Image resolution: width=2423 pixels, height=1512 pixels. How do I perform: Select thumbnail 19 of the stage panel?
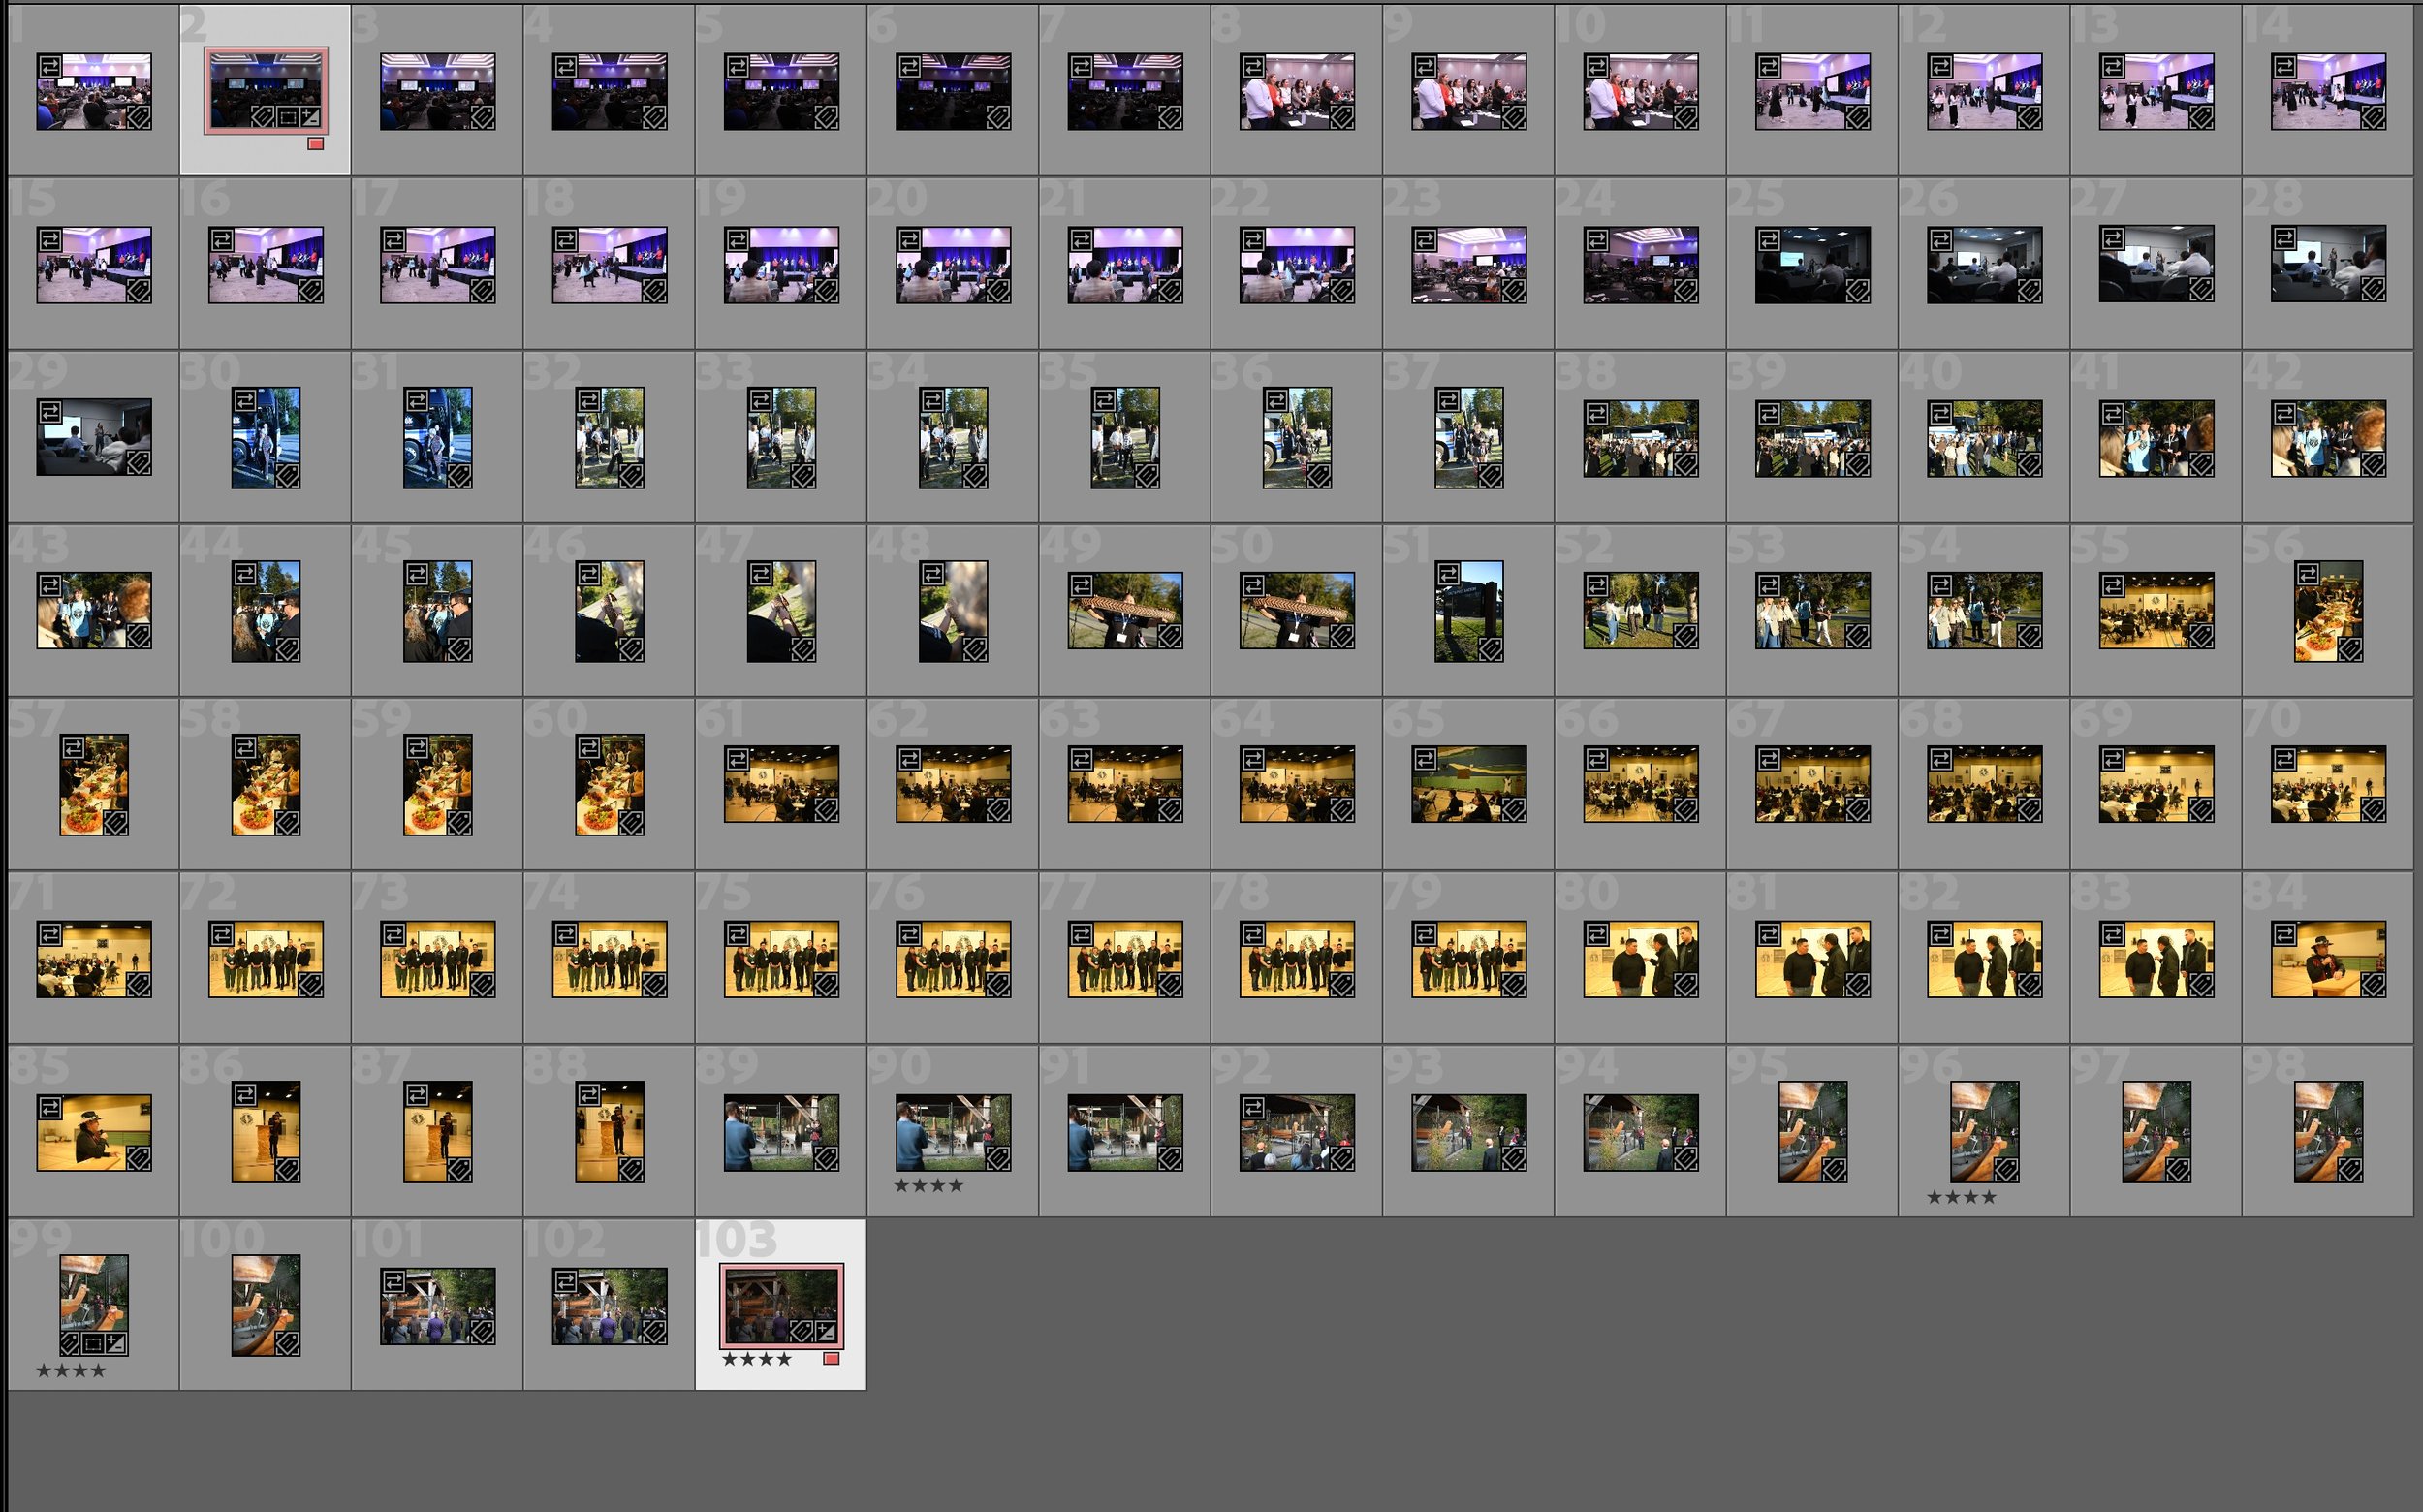pyautogui.click(x=781, y=265)
